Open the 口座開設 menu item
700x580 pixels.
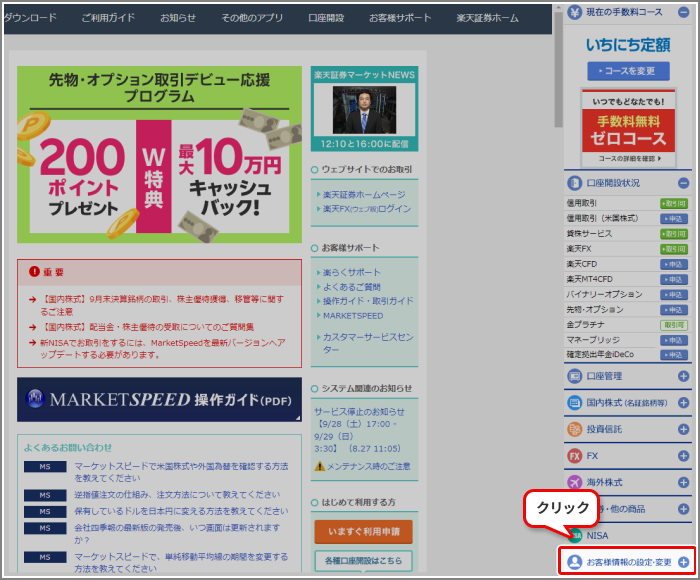point(326,18)
